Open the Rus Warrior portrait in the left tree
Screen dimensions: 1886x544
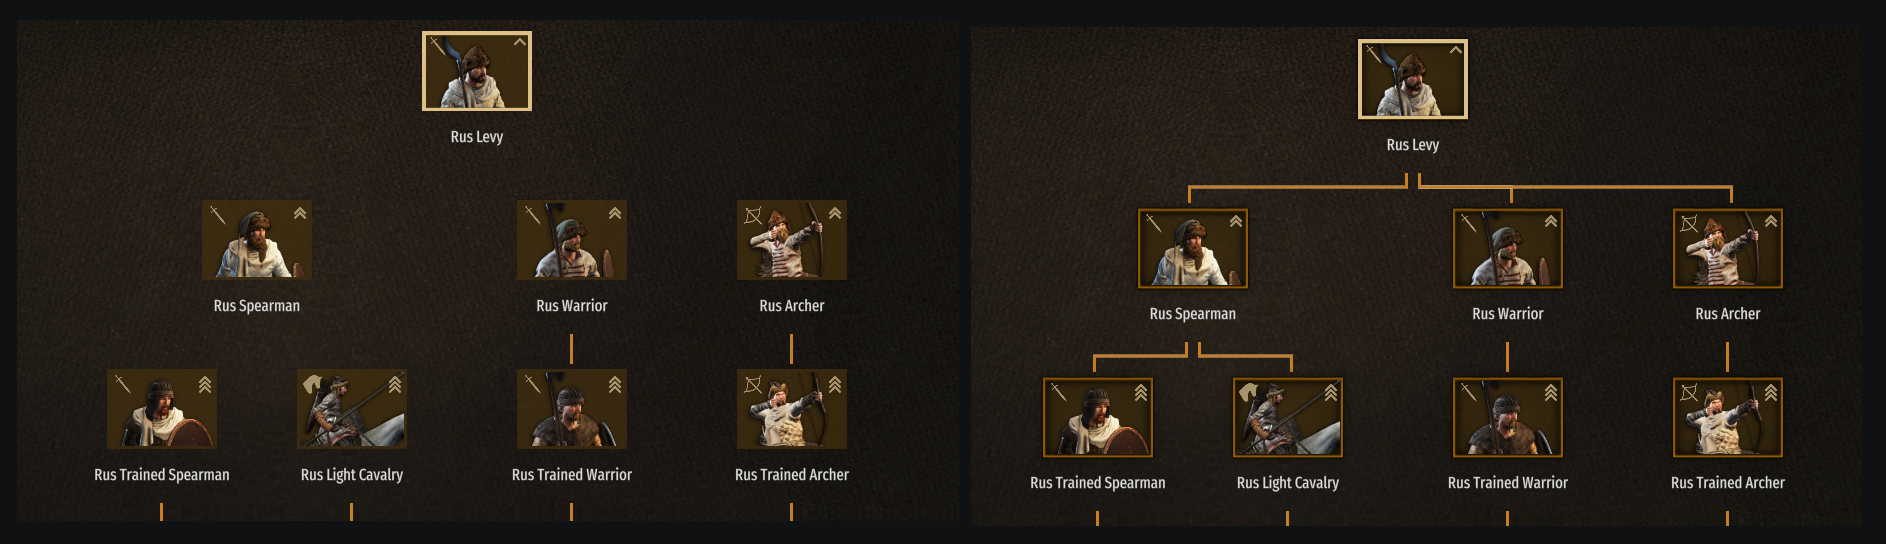pos(571,241)
